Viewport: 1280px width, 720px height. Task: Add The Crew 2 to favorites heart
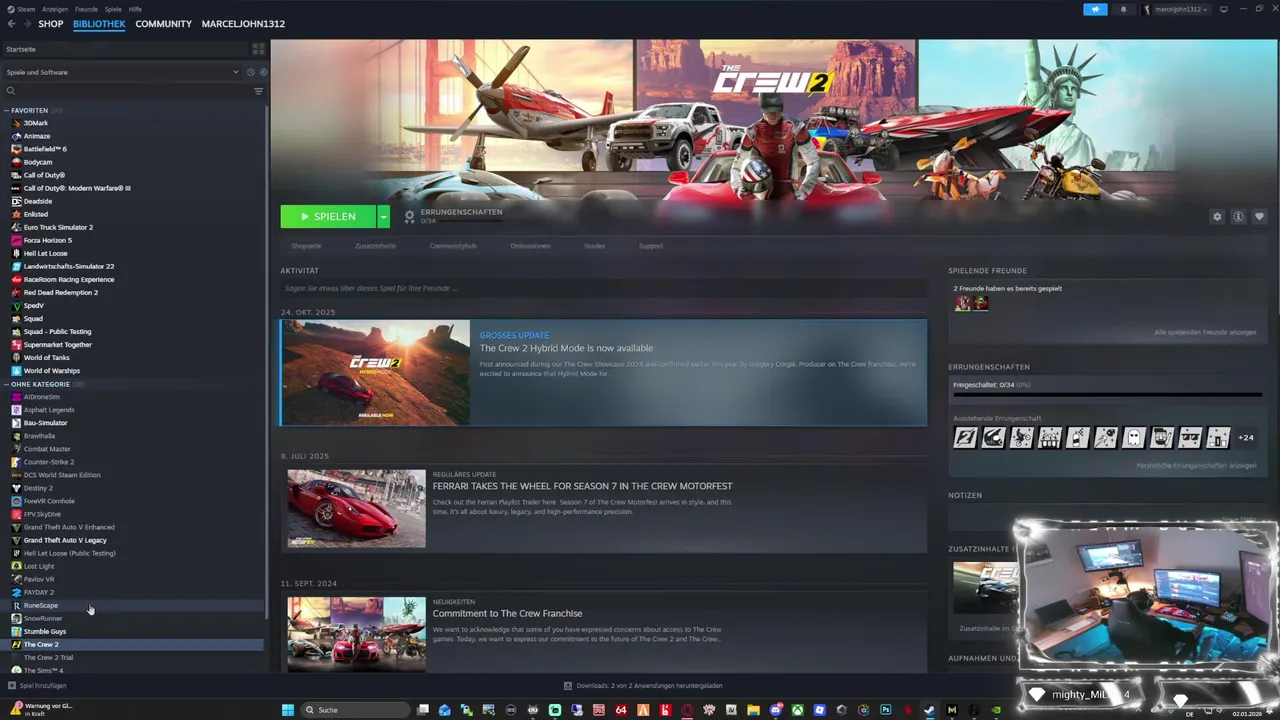[1259, 216]
